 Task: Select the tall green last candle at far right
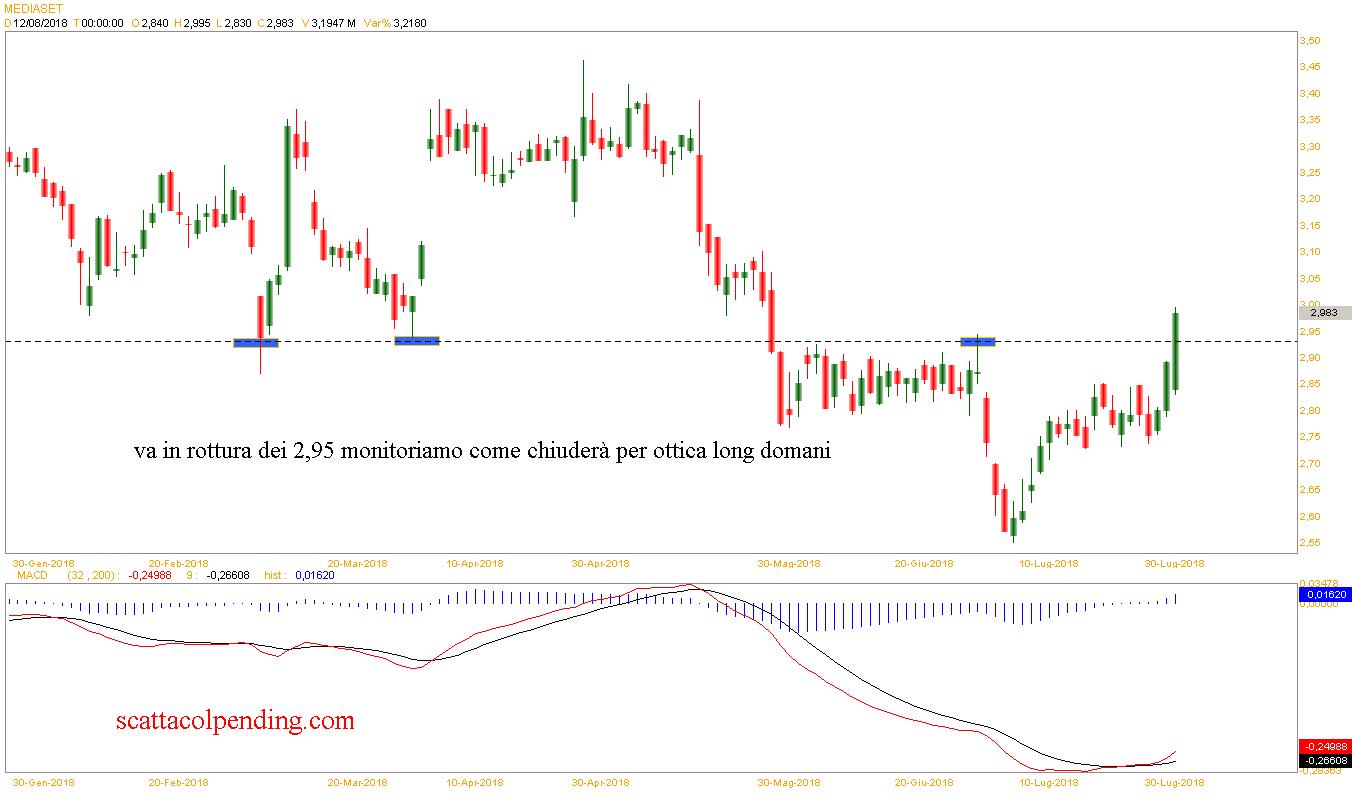(1176, 351)
